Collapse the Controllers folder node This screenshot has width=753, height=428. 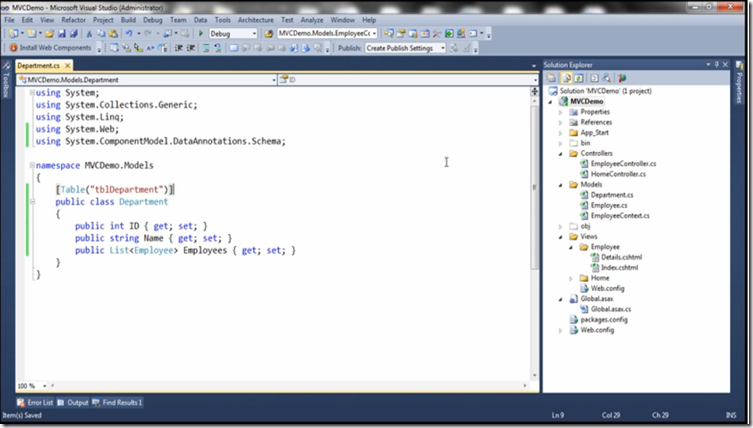coord(560,154)
